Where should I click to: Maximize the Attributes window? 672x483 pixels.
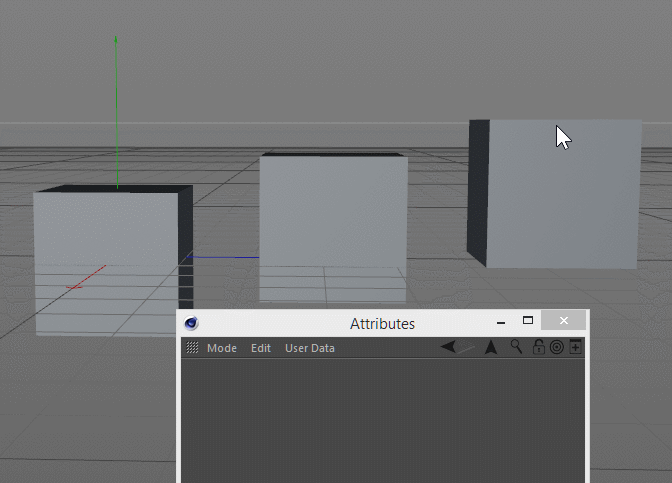[x=528, y=320]
